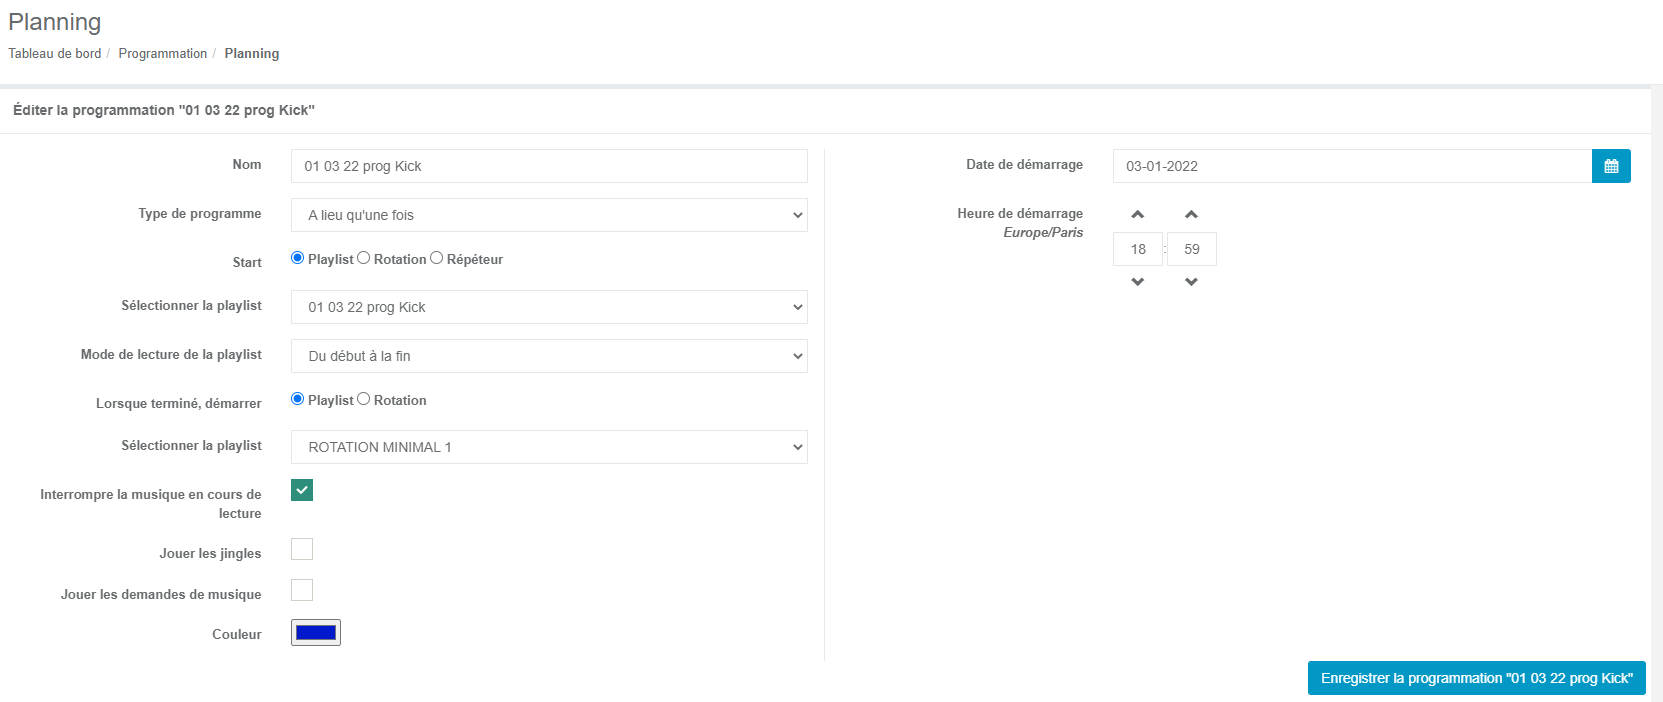Open Mode de lecture de la playlist dropdown
This screenshot has width=1663, height=702.
549,356
